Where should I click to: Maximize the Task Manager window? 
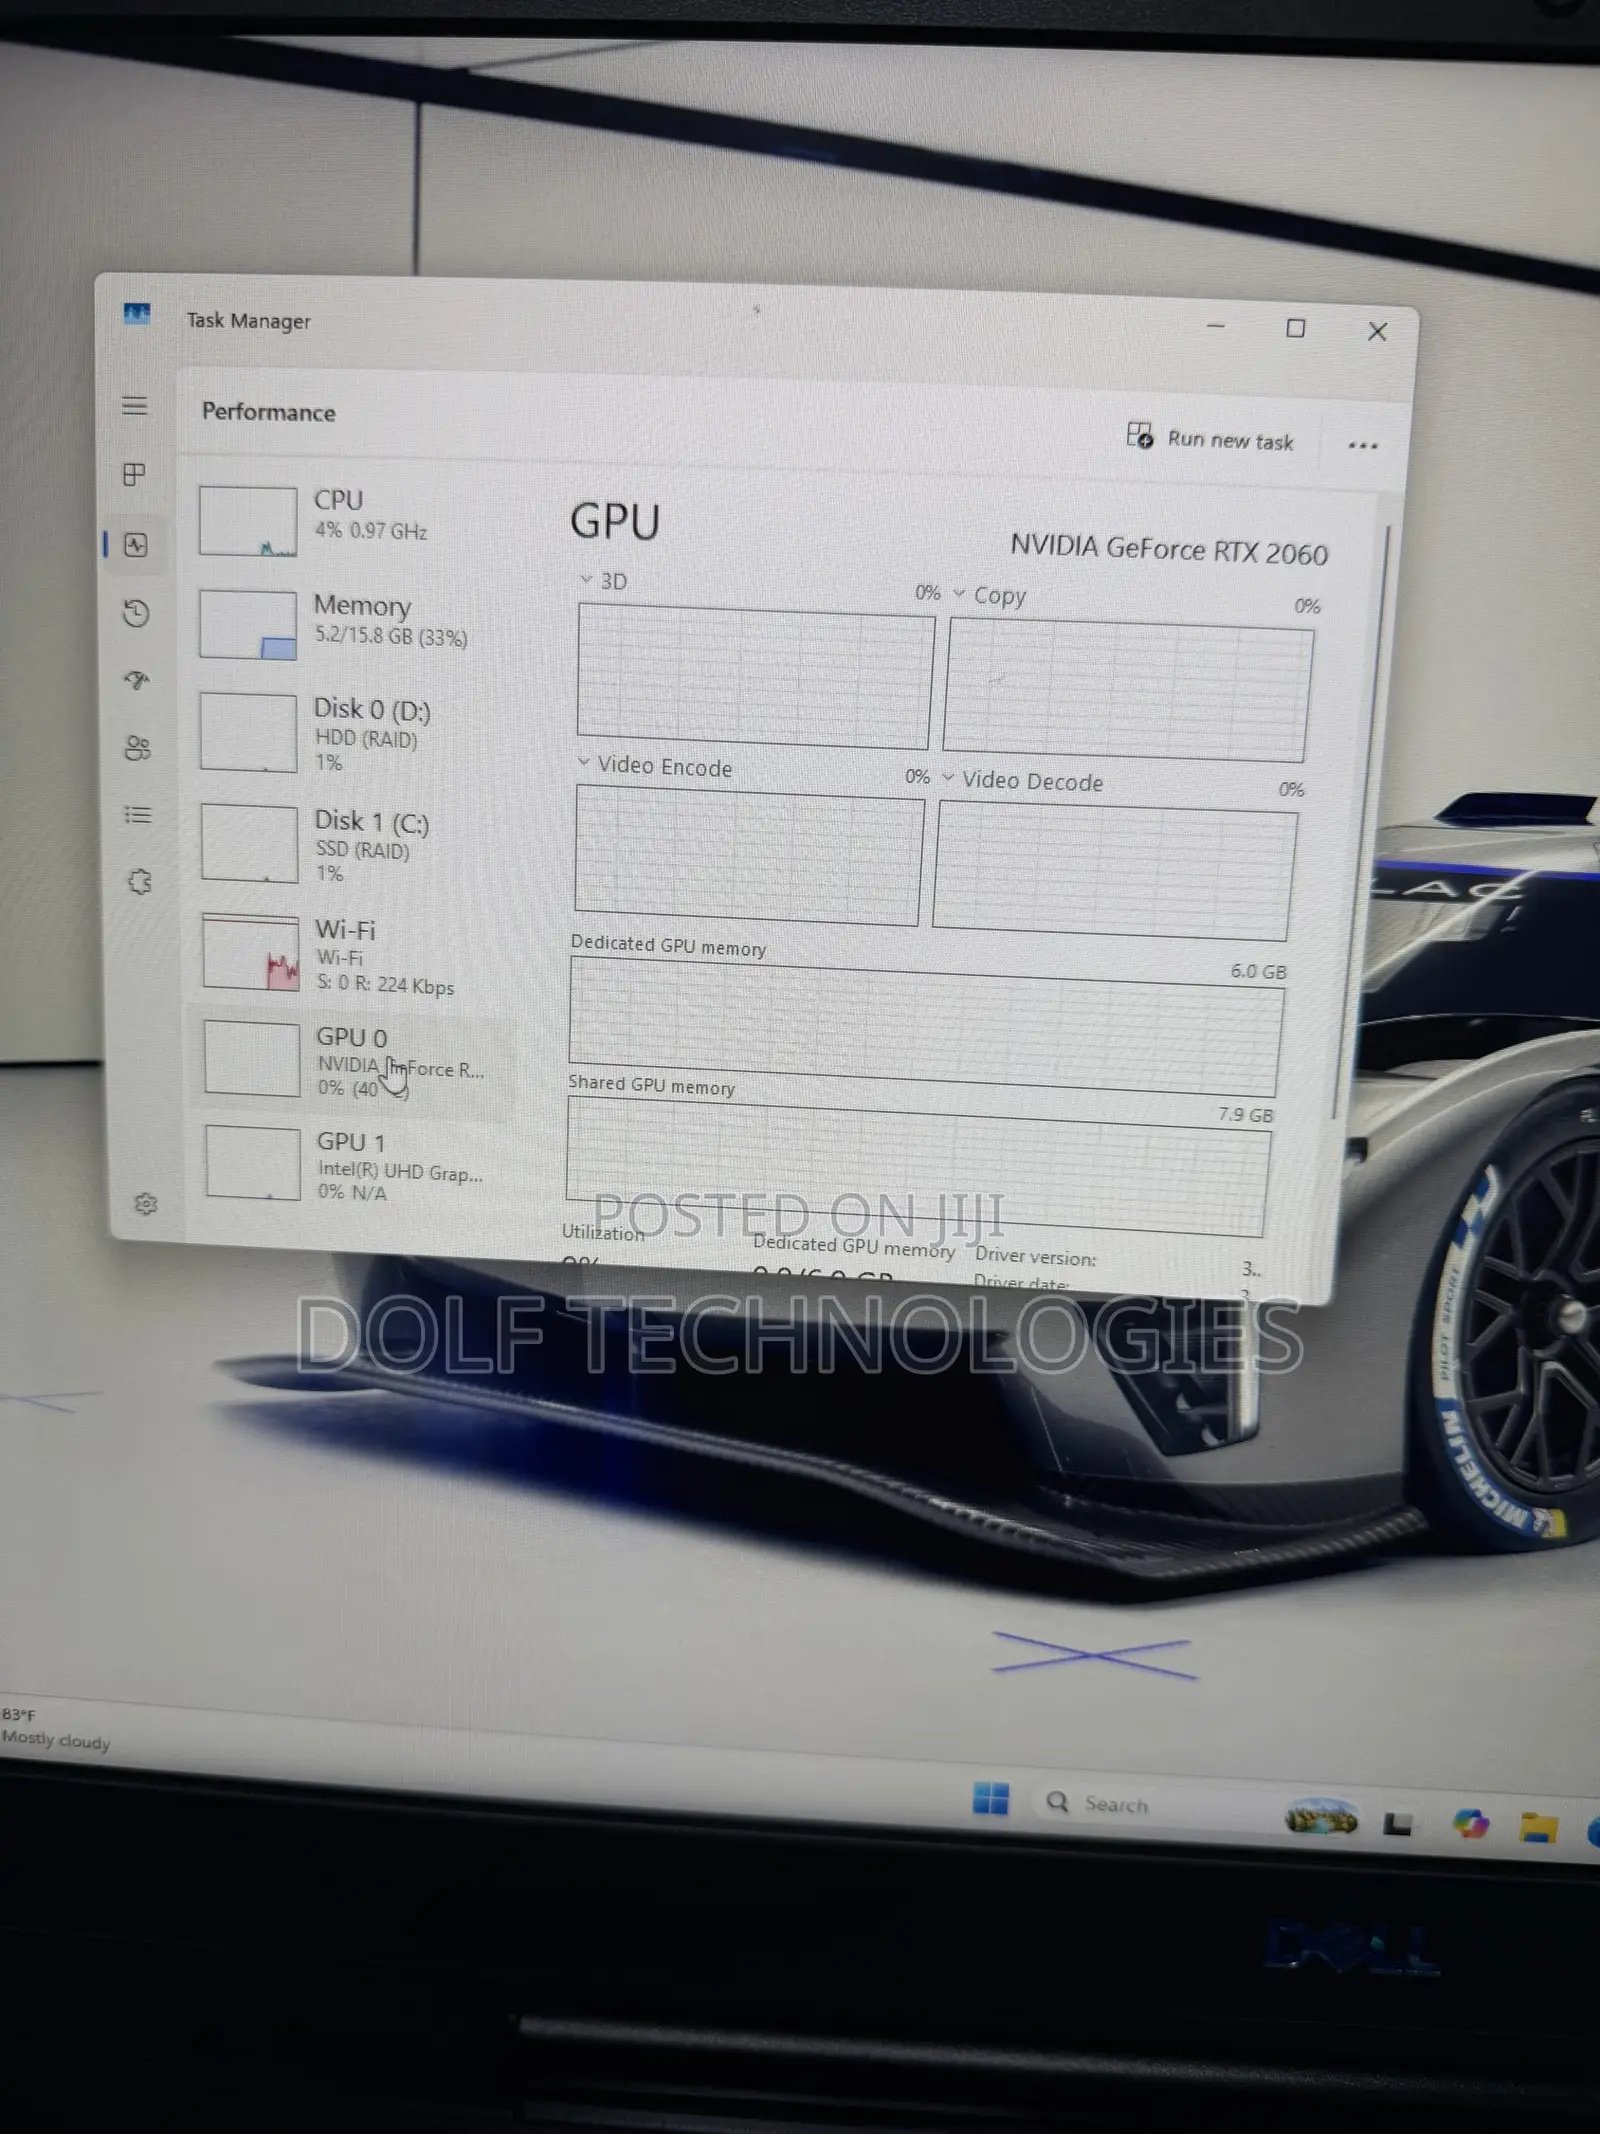(1296, 328)
